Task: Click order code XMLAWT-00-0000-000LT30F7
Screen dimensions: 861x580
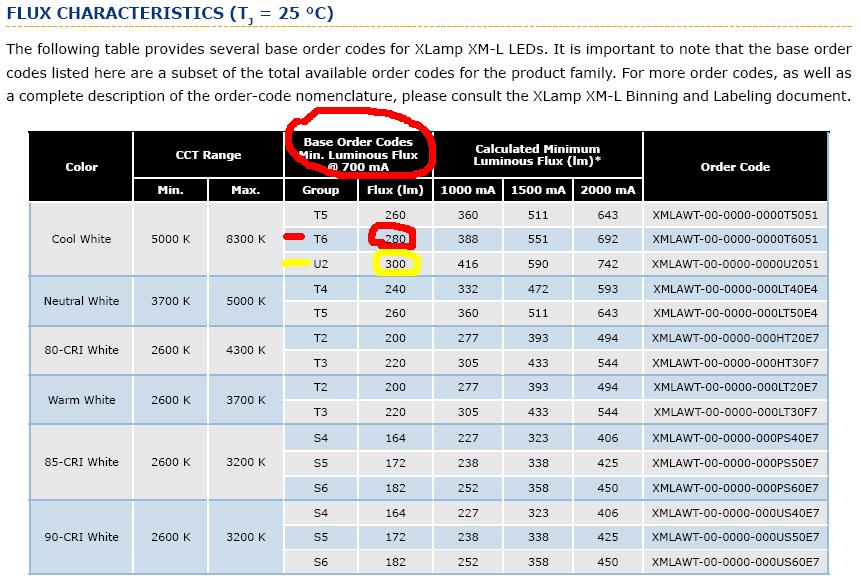Action: tap(735, 412)
